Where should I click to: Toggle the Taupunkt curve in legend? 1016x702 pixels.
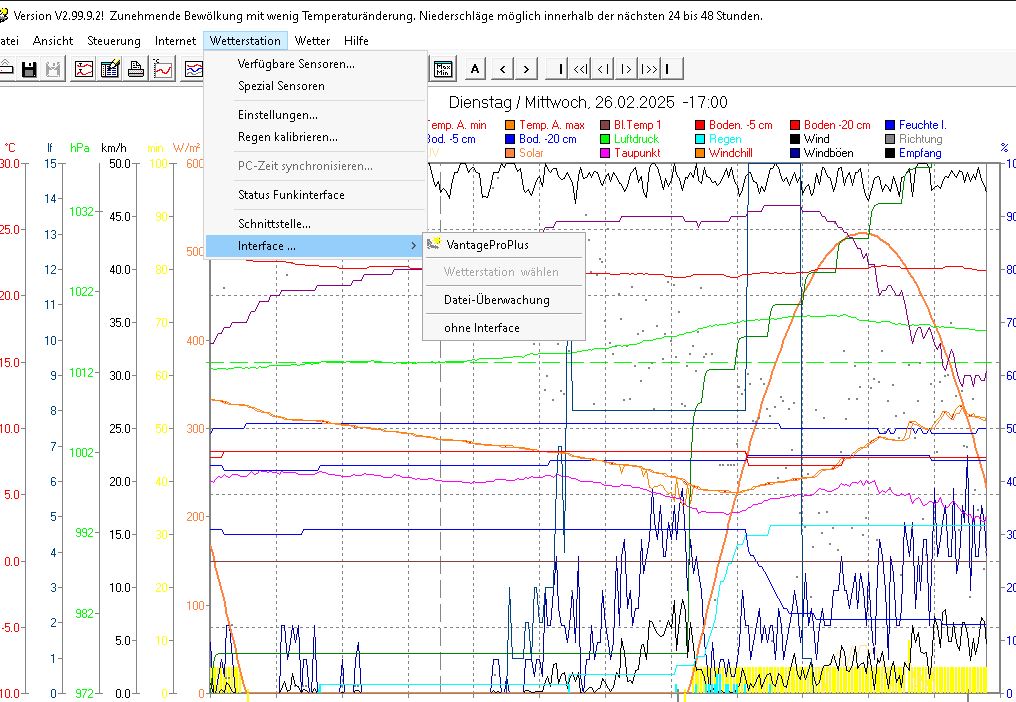tap(636, 153)
